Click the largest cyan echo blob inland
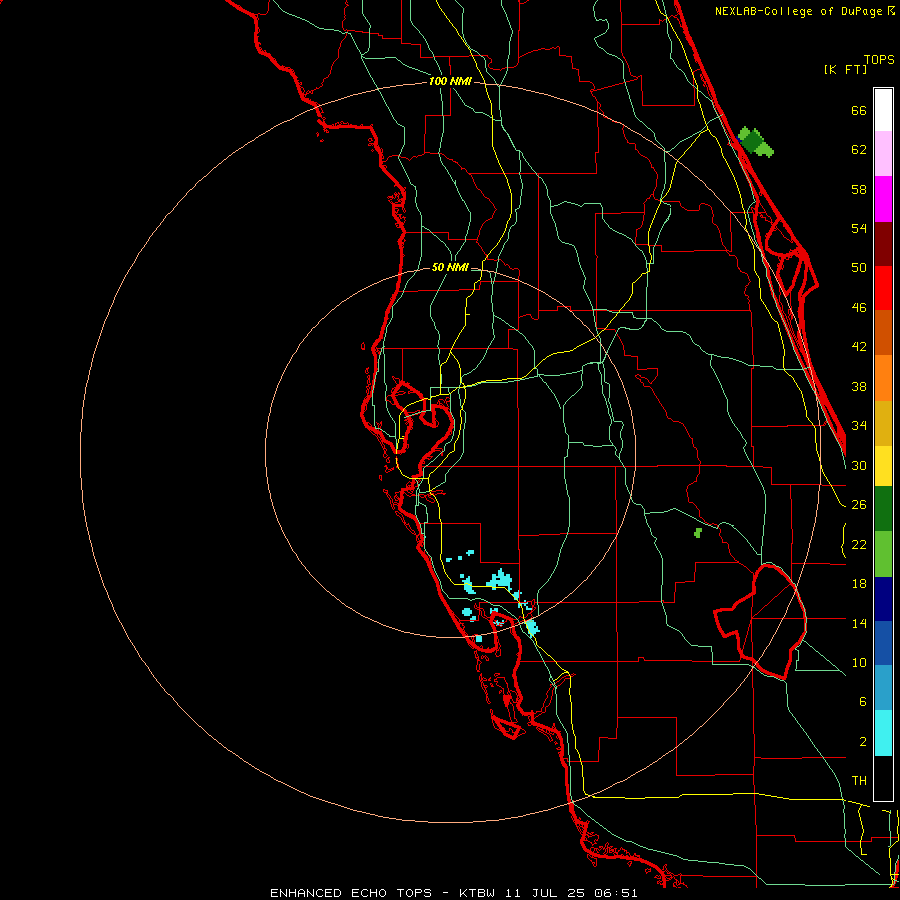Image resolution: width=900 pixels, height=900 pixels. click(x=500, y=580)
